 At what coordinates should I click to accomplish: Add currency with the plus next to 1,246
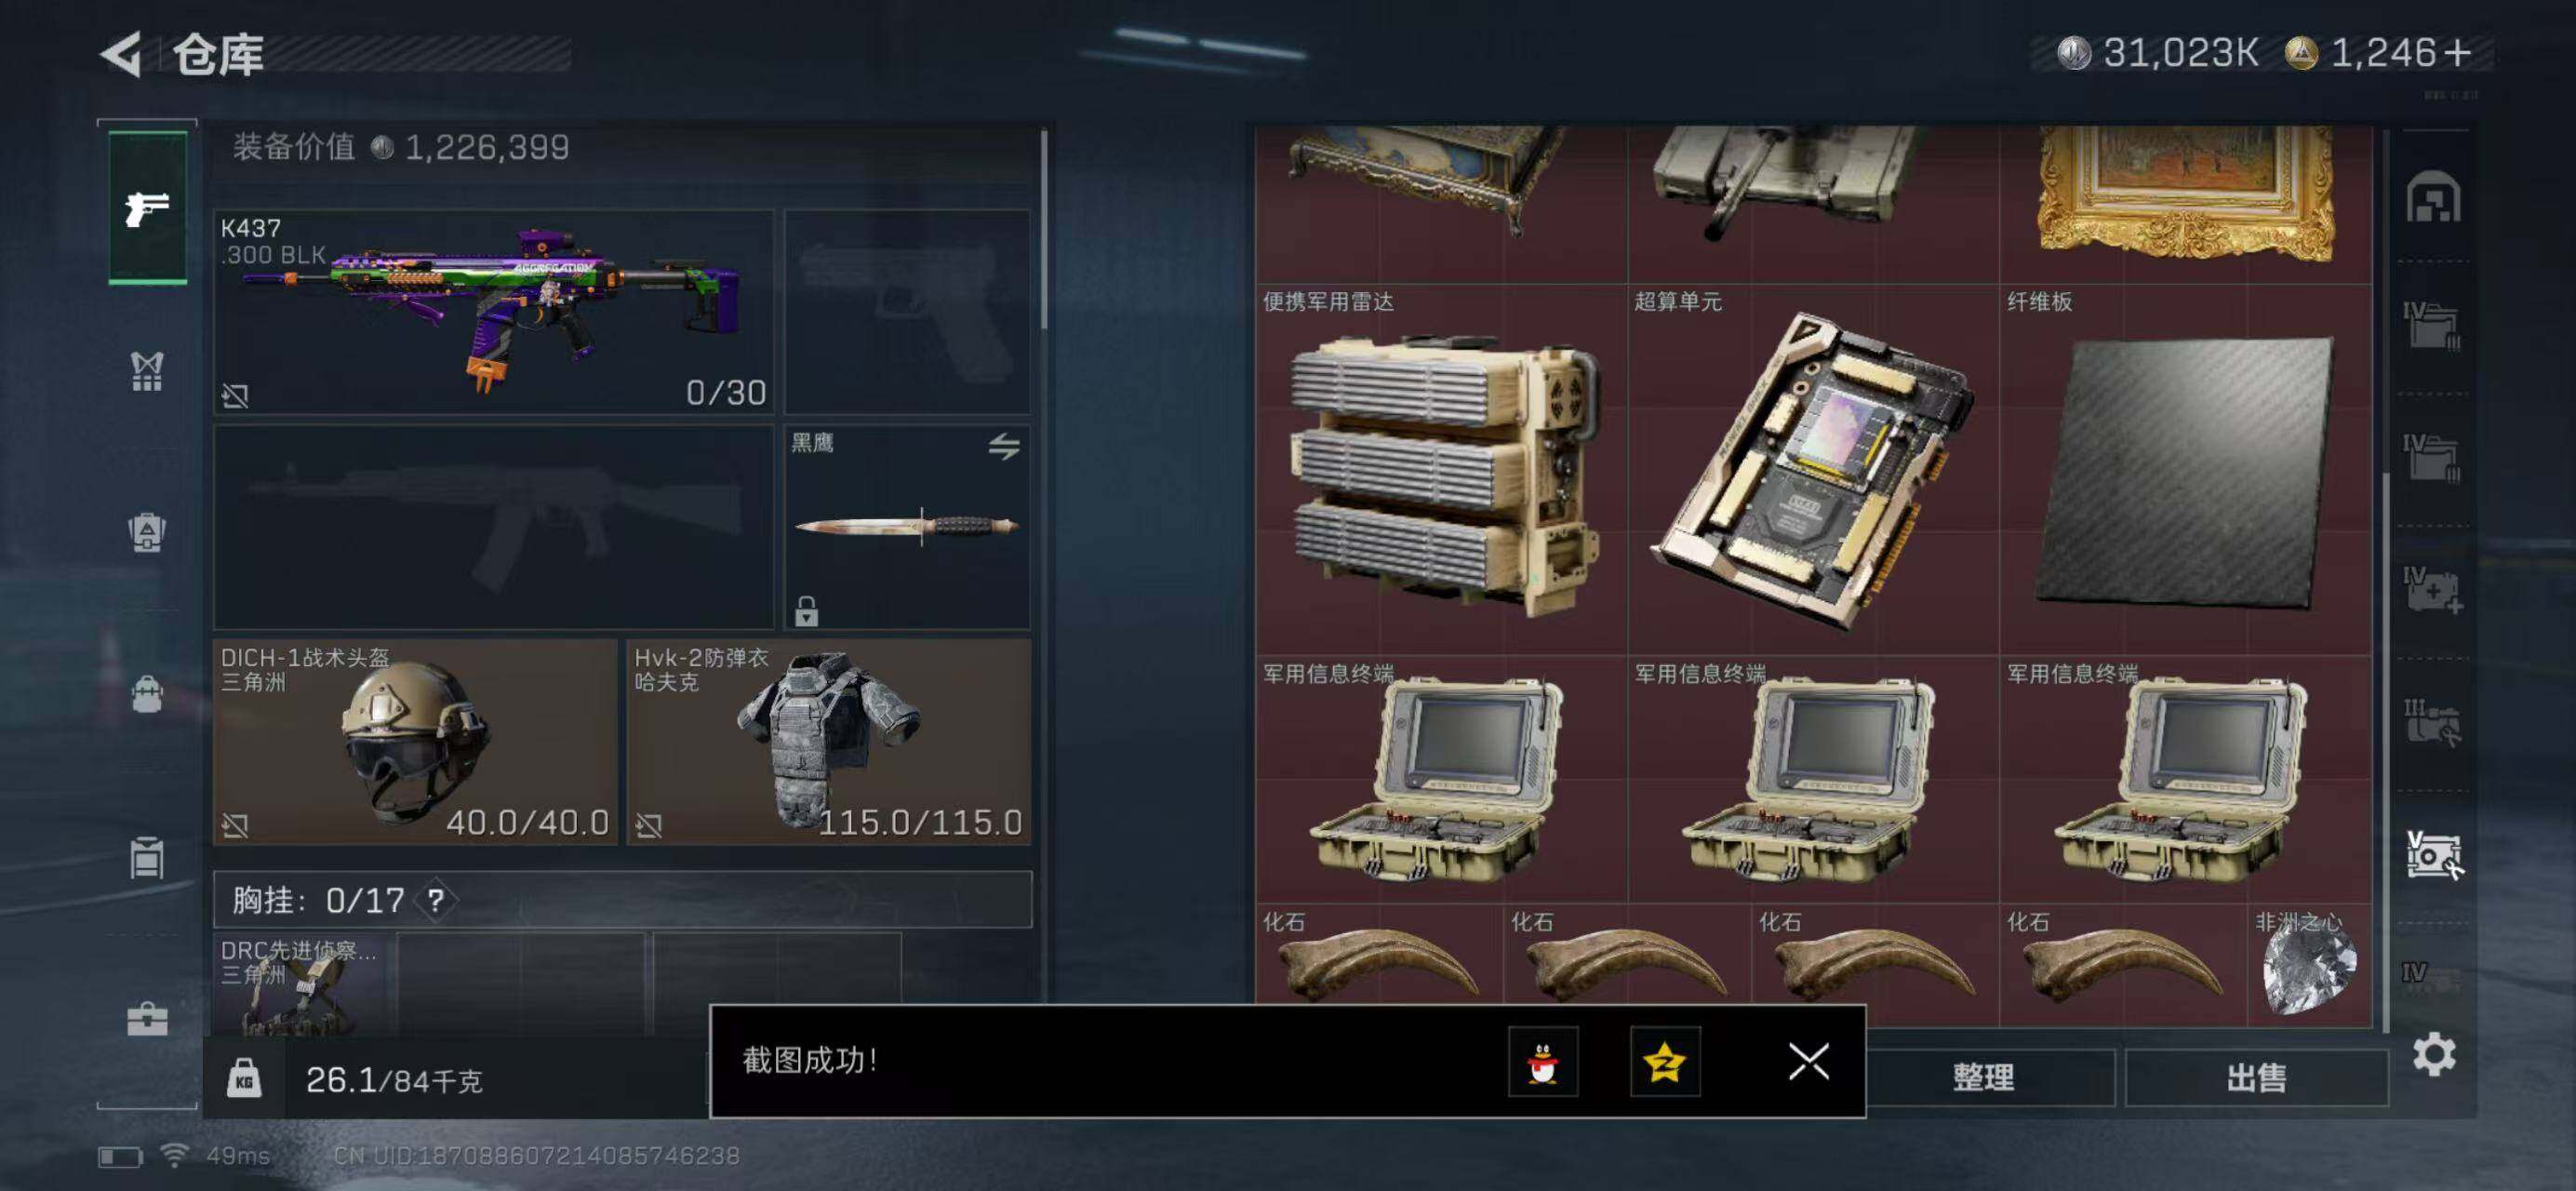coord(2457,52)
